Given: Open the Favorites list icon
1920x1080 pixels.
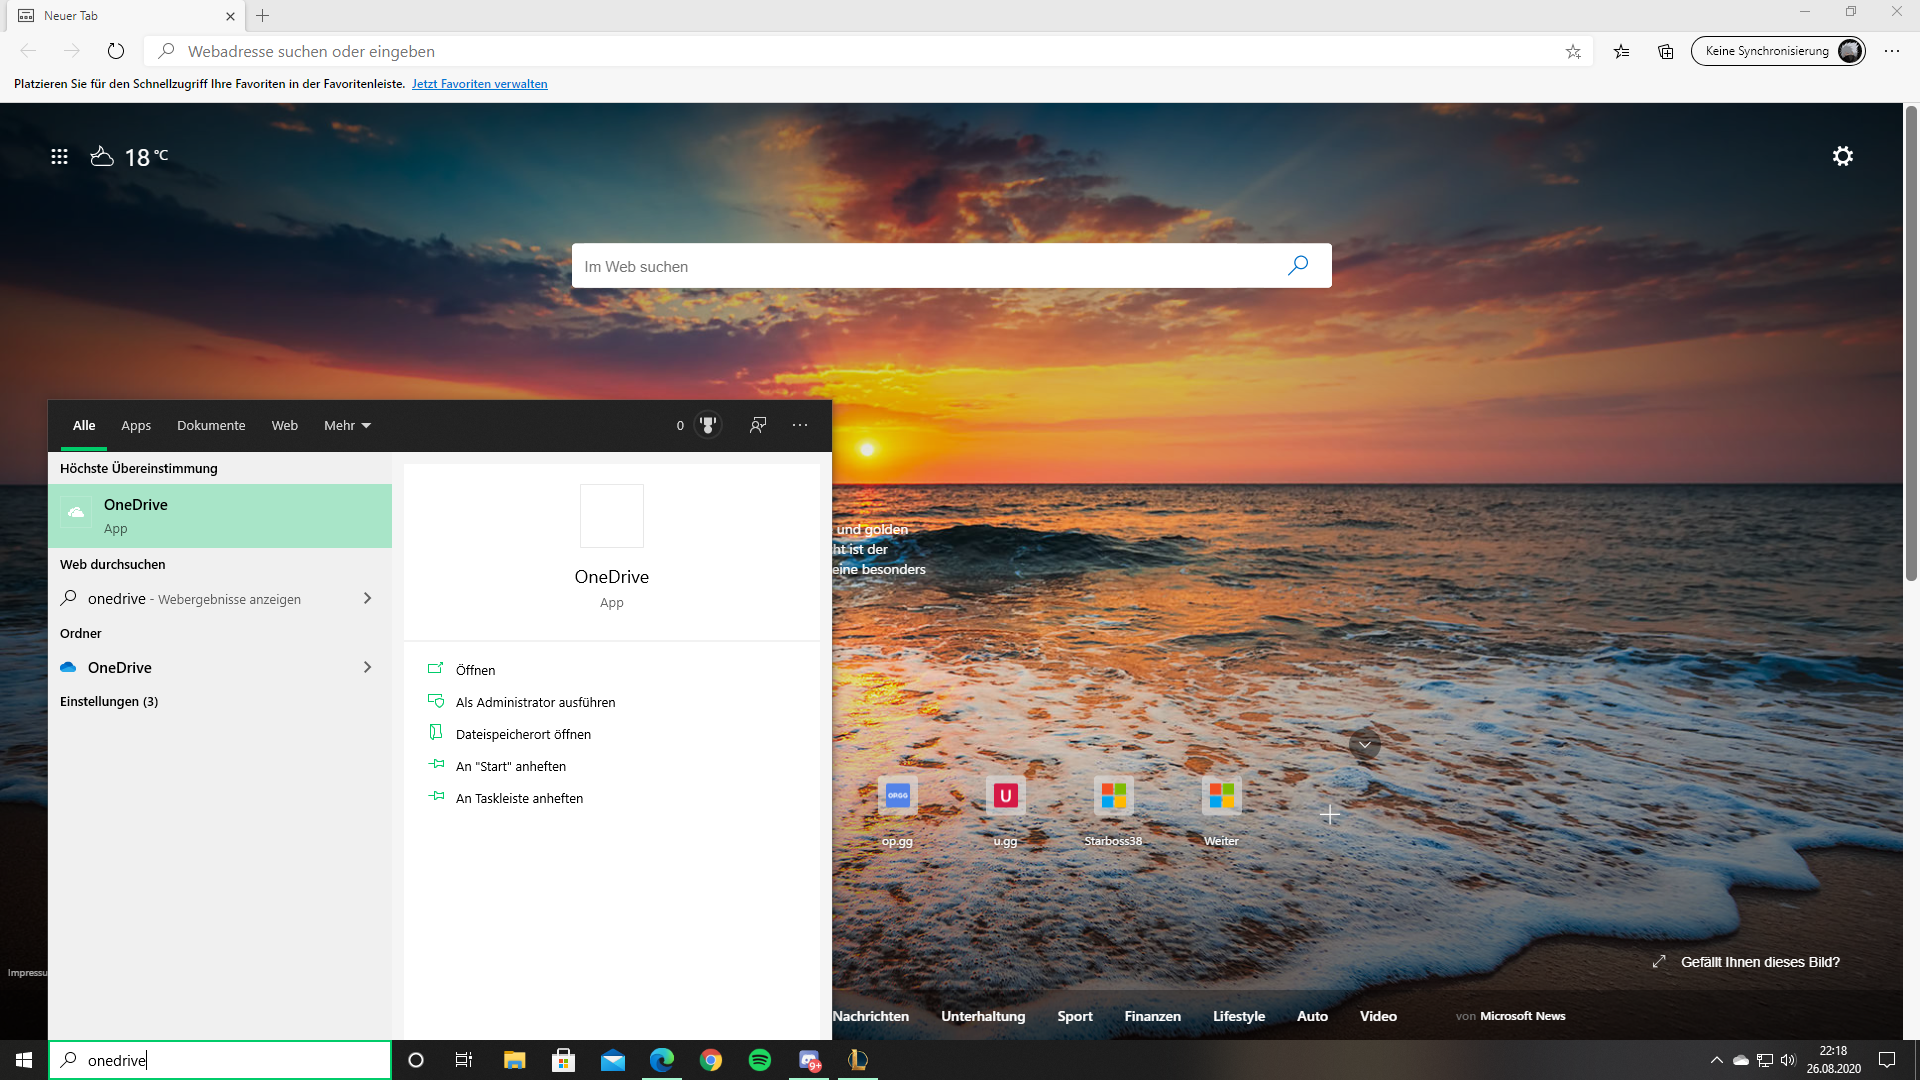Looking at the screenshot, I should tap(1621, 51).
